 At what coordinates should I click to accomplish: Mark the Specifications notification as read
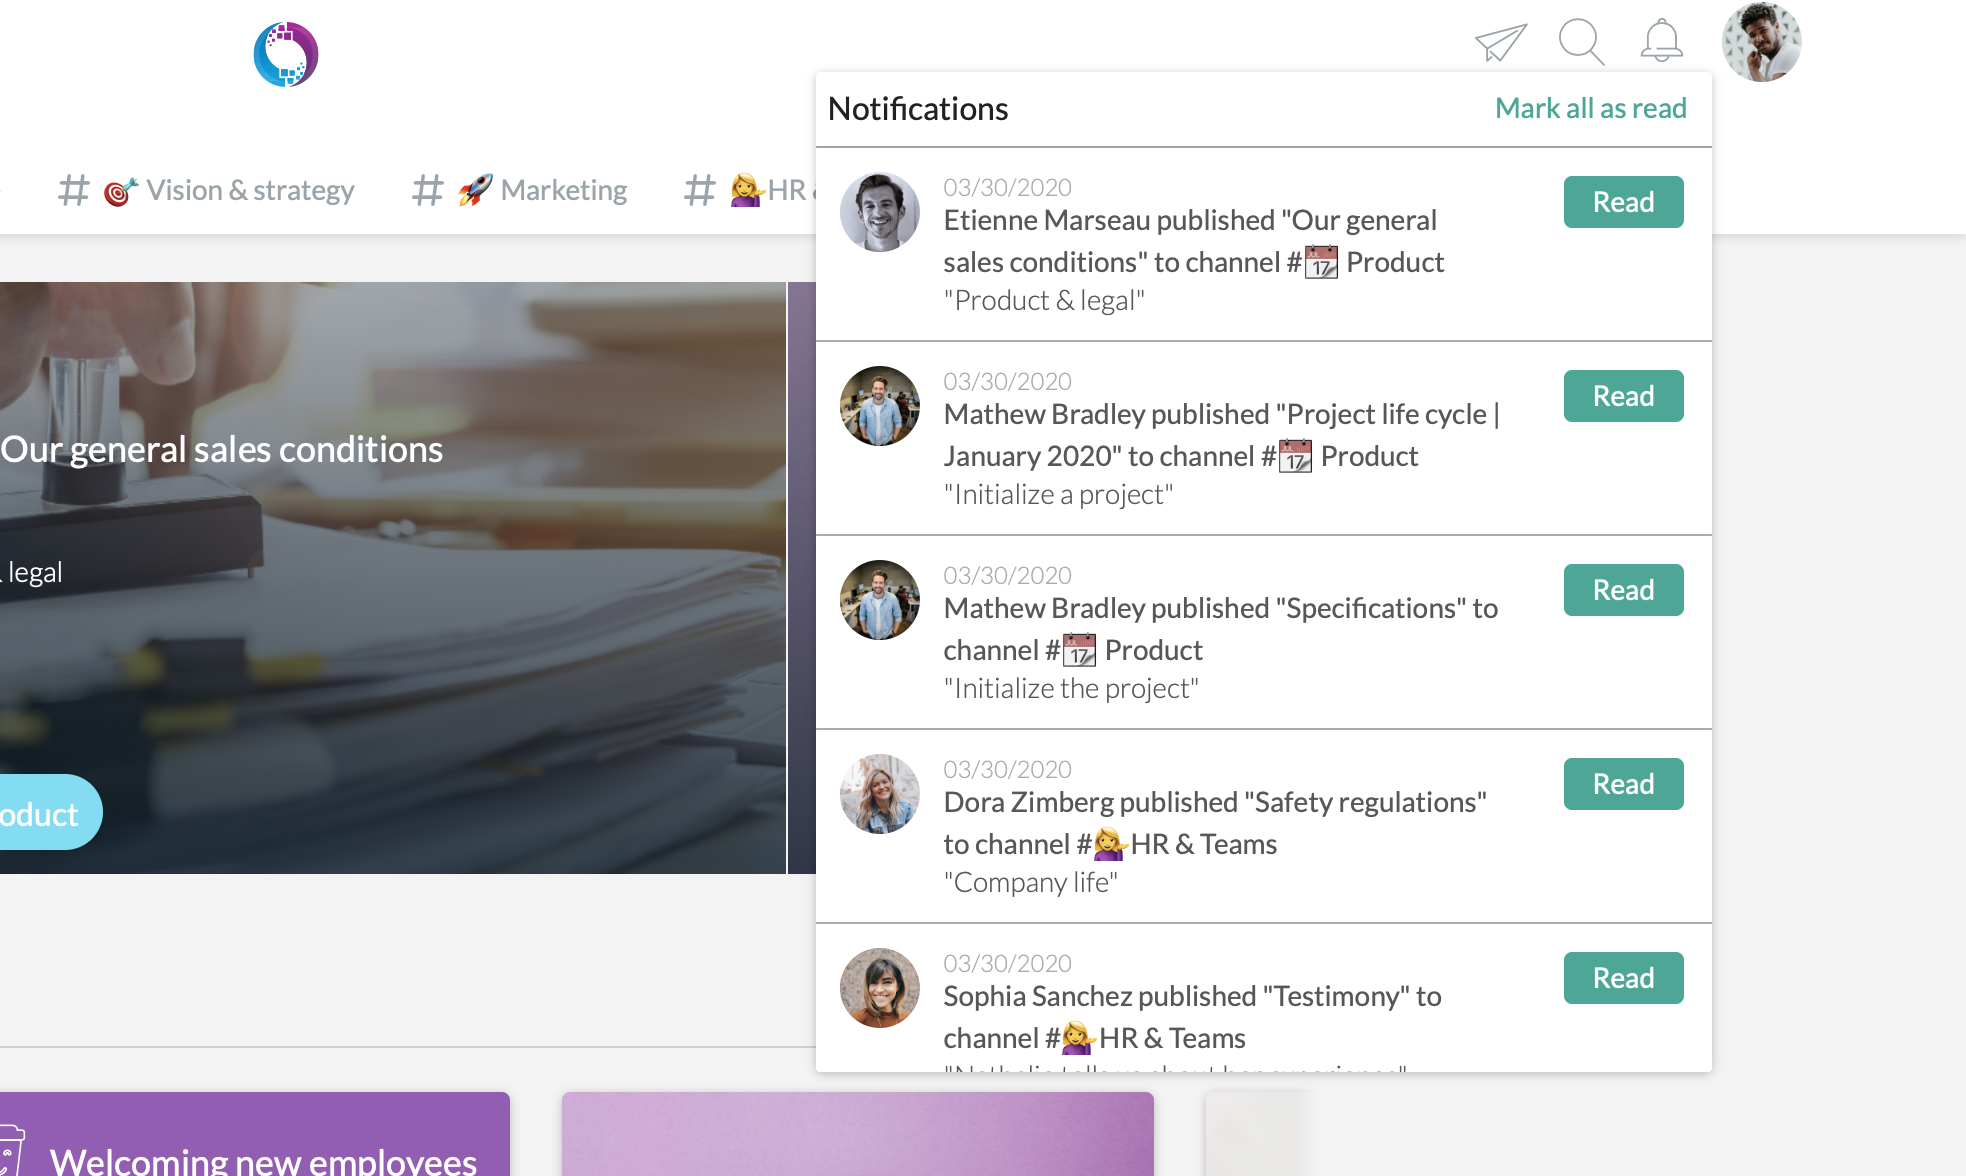tap(1622, 589)
